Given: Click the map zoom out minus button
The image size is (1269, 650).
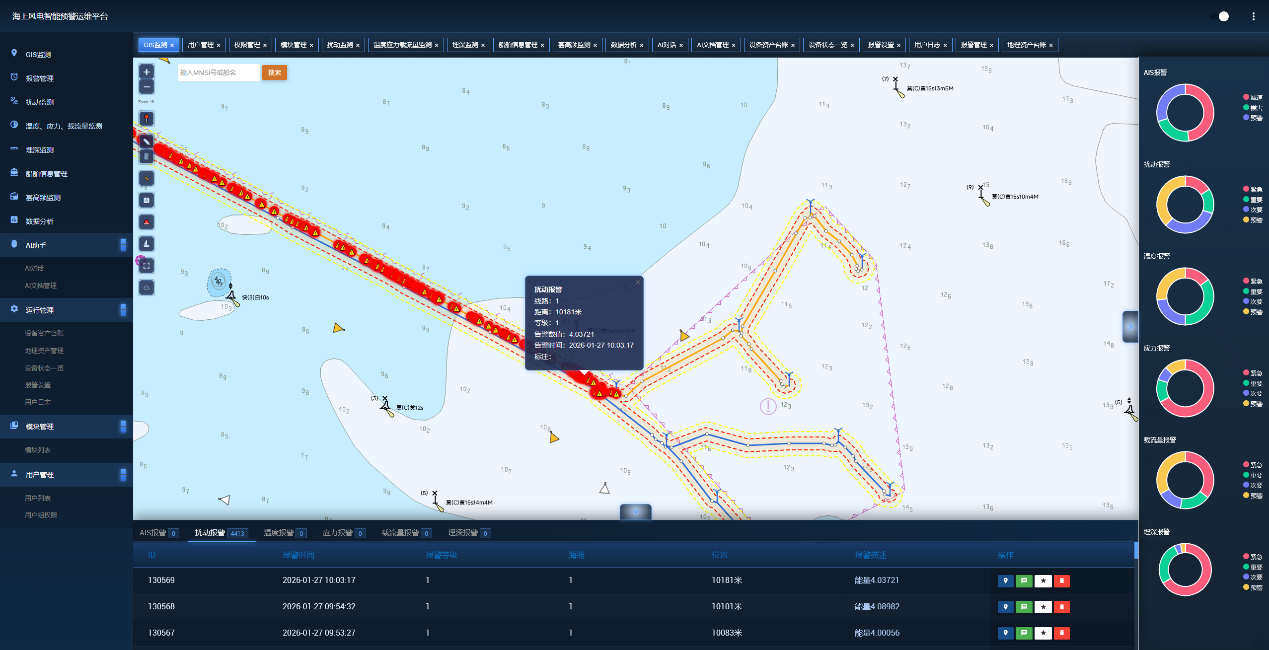Looking at the screenshot, I should pyautogui.click(x=147, y=87).
